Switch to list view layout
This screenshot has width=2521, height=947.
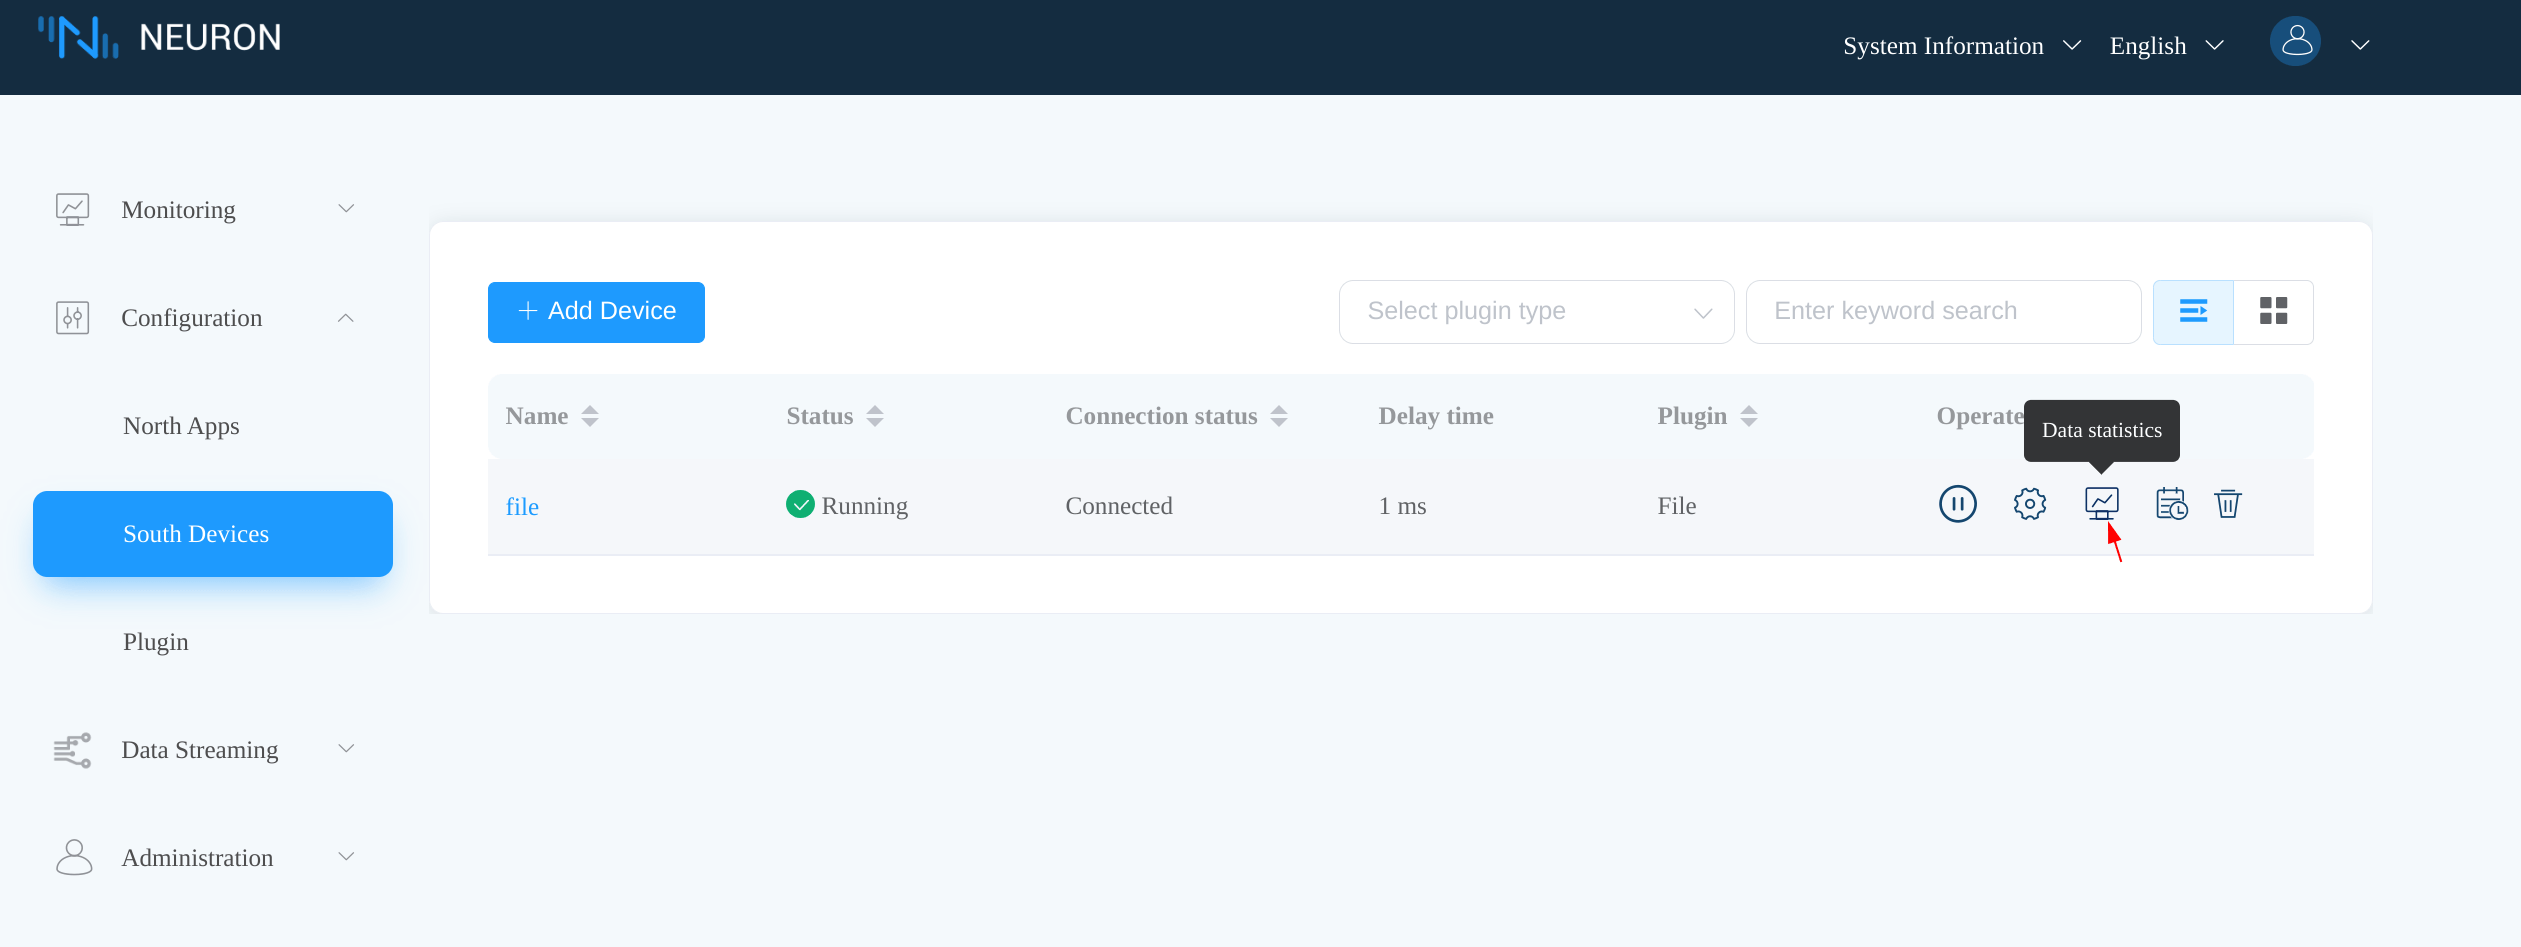(2194, 311)
